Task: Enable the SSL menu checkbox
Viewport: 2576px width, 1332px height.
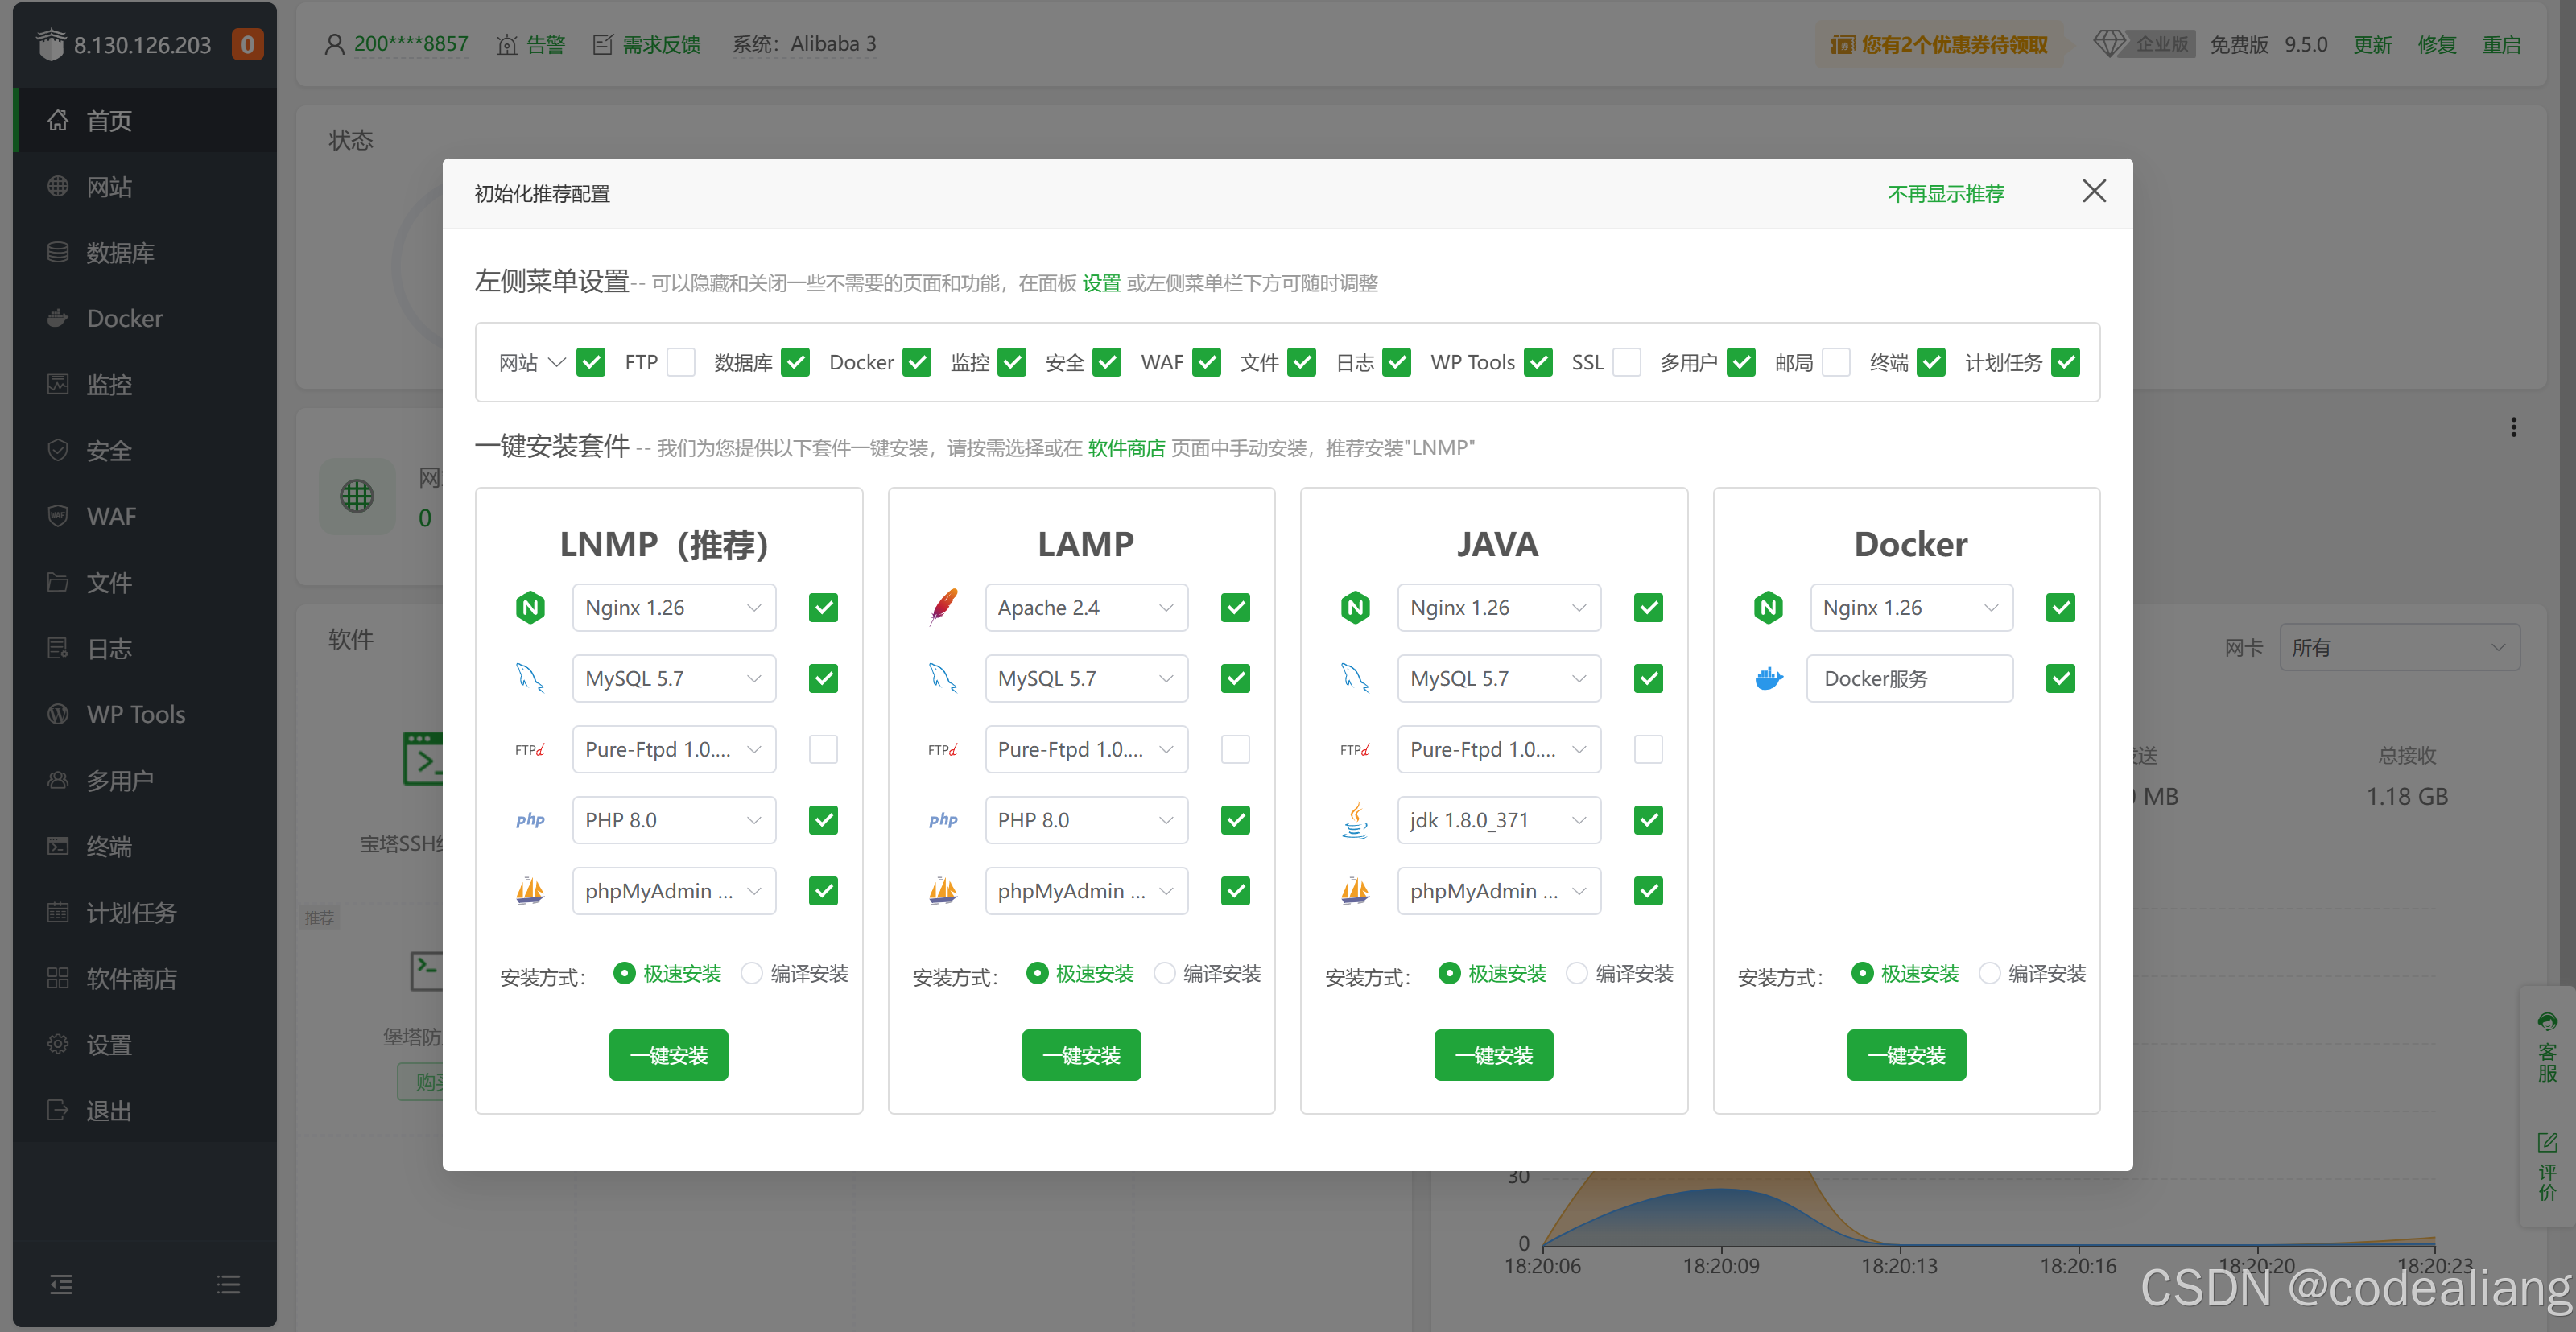Action: [x=1627, y=362]
